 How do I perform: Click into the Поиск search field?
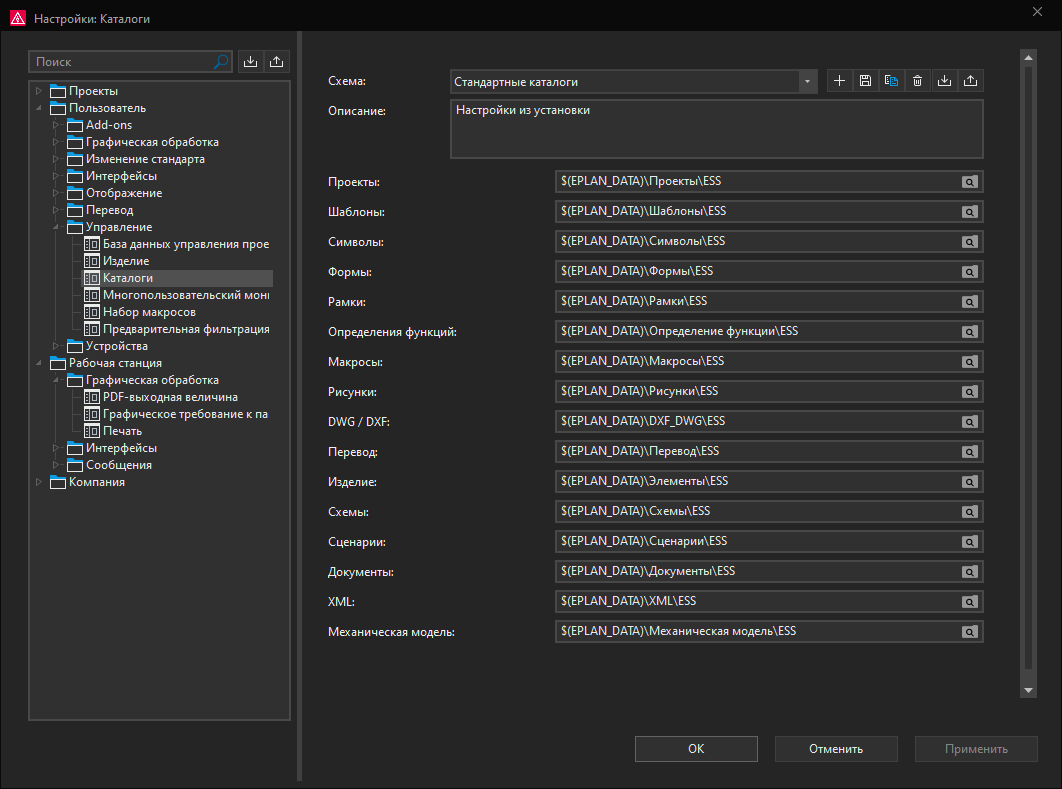point(122,62)
